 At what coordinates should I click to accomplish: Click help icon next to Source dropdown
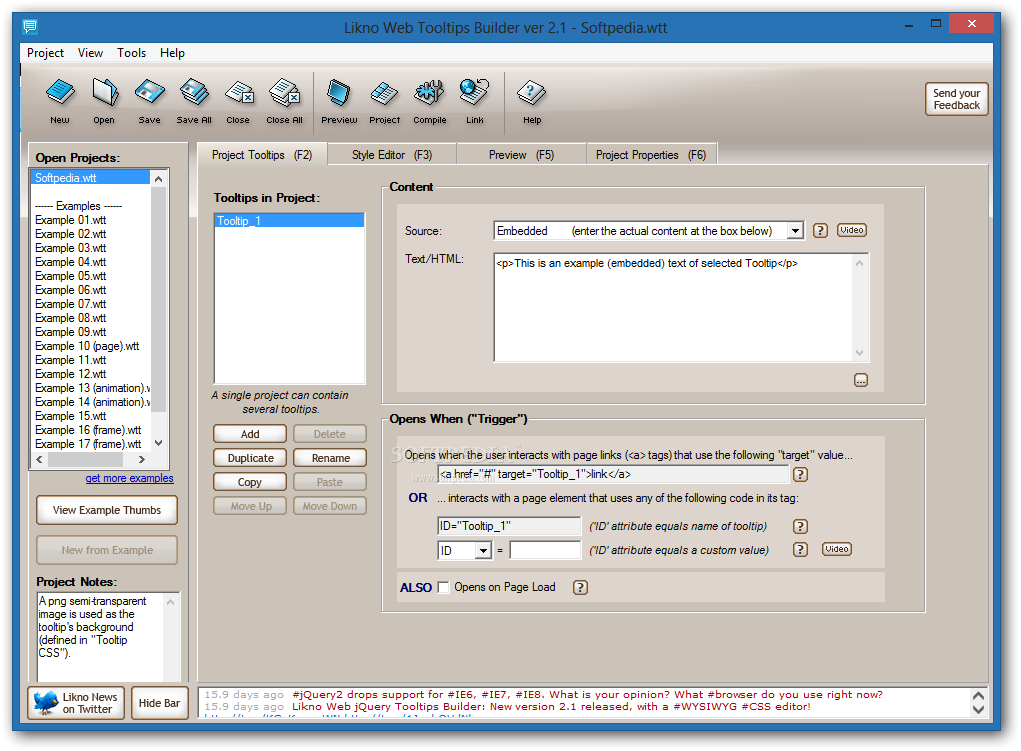820,231
